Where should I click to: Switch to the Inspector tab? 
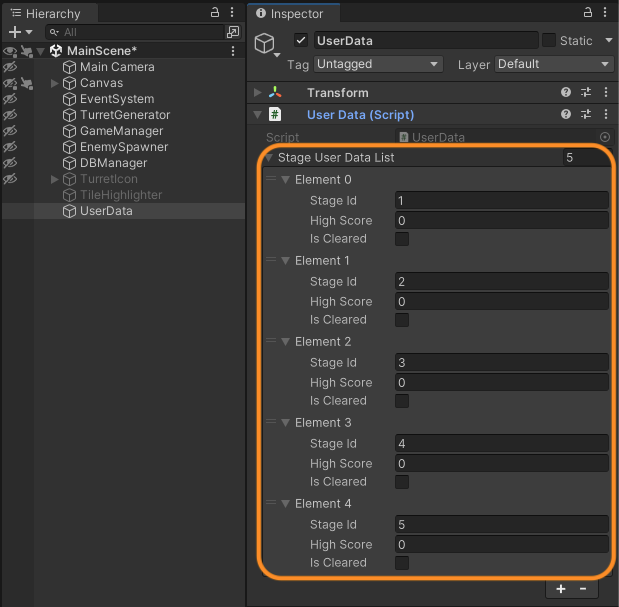[x=293, y=14]
